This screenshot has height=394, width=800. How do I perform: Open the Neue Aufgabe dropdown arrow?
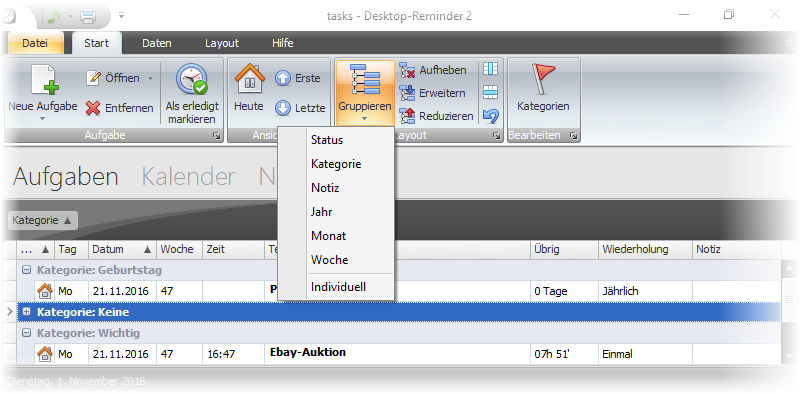42,119
